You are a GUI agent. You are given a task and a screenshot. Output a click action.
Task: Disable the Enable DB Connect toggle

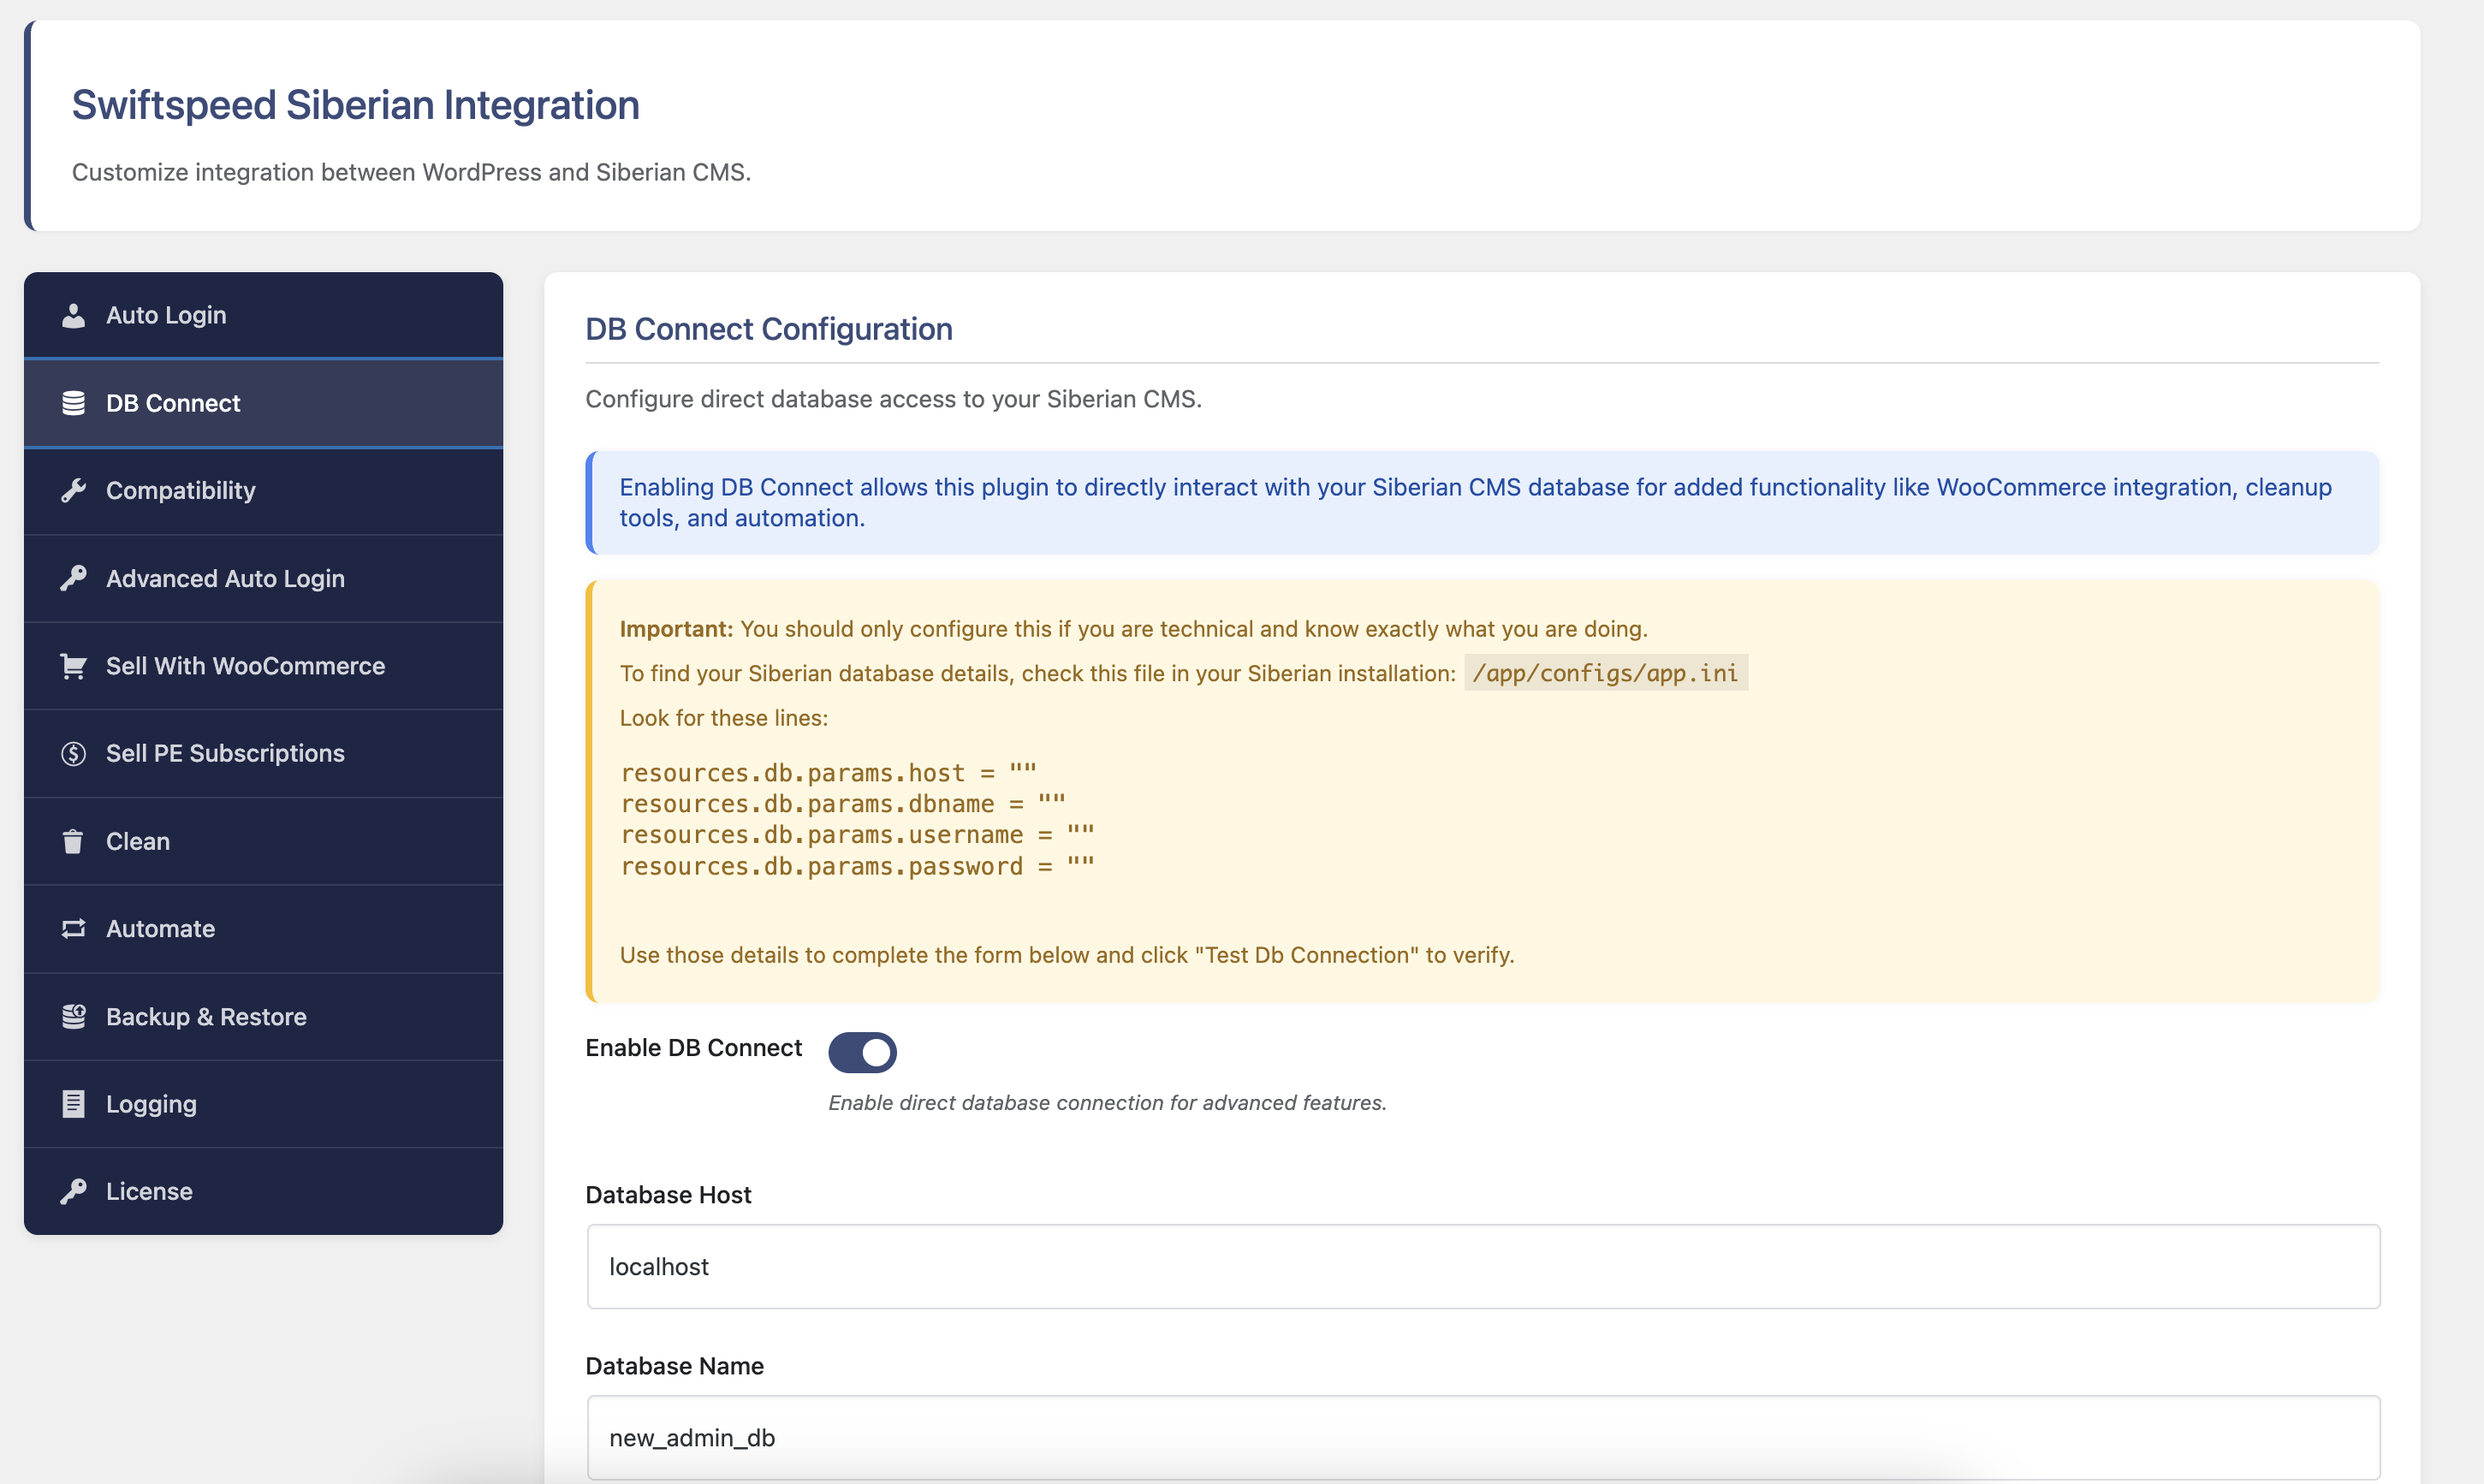pos(862,1052)
